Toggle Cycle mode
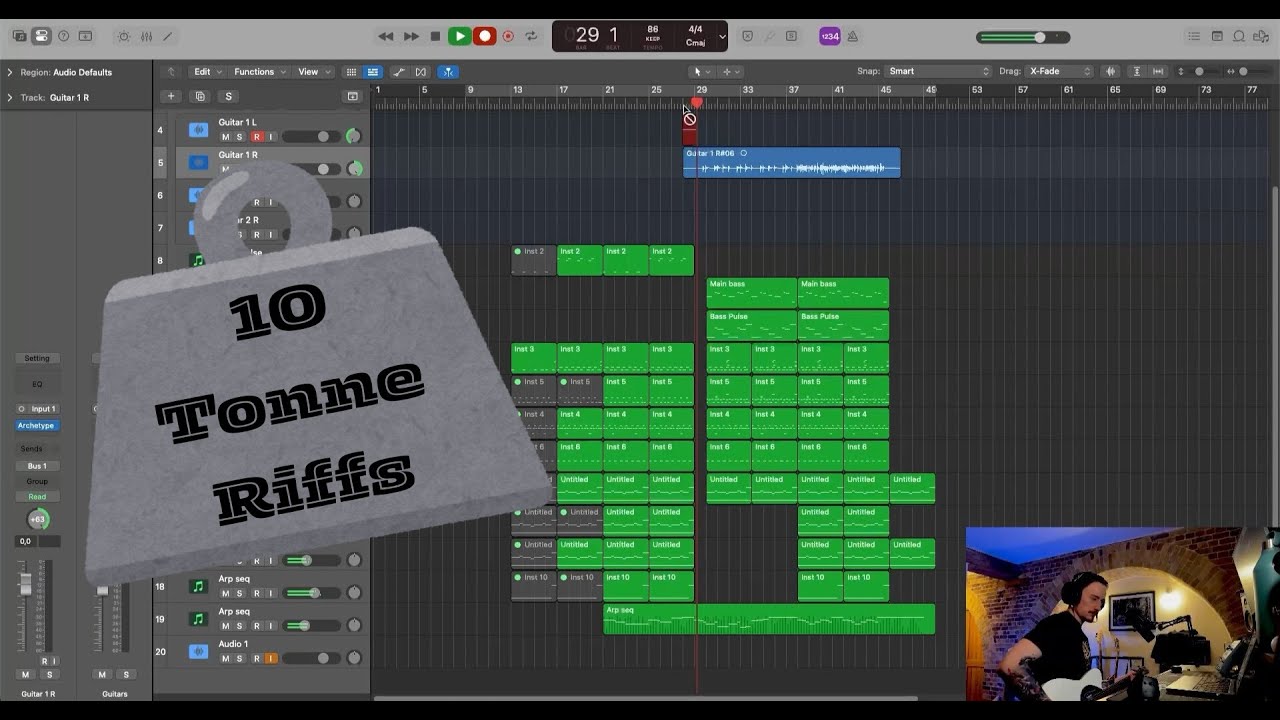 (x=531, y=36)
